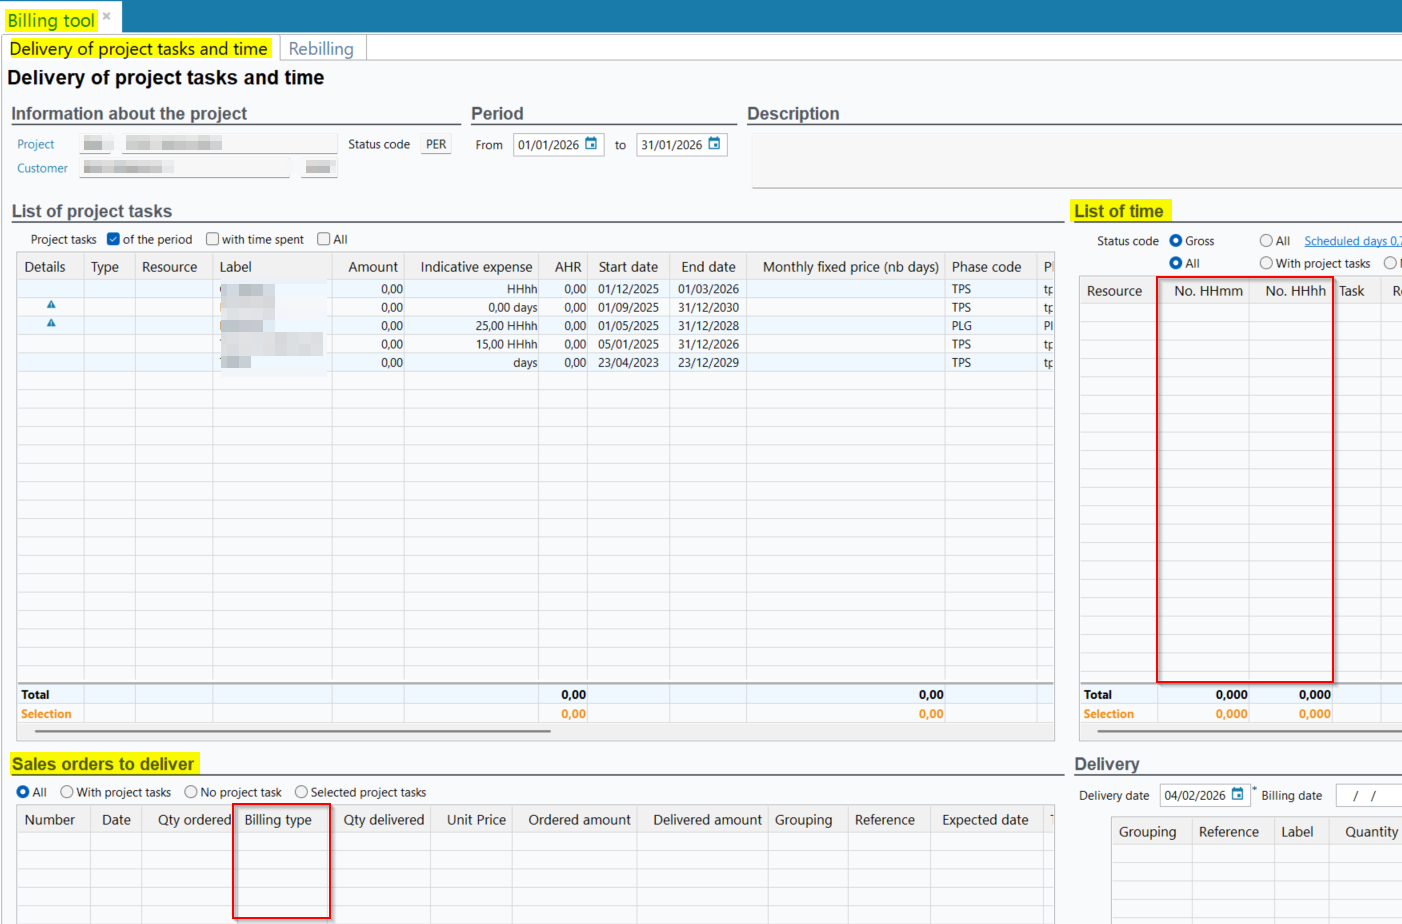The width and height of the screenshot is (1402, 924).
Task: Select the Gross status code radio button
Action: 1176,241
